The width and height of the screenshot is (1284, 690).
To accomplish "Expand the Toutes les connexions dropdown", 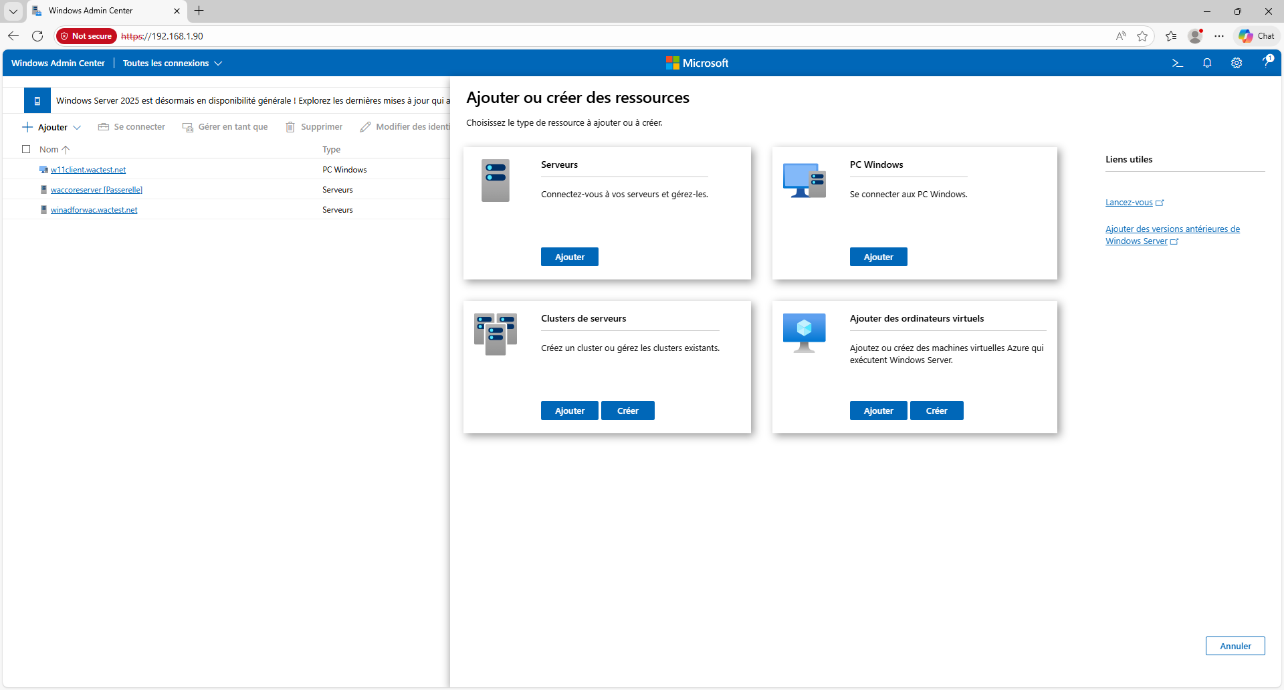I will click(172, 63).
